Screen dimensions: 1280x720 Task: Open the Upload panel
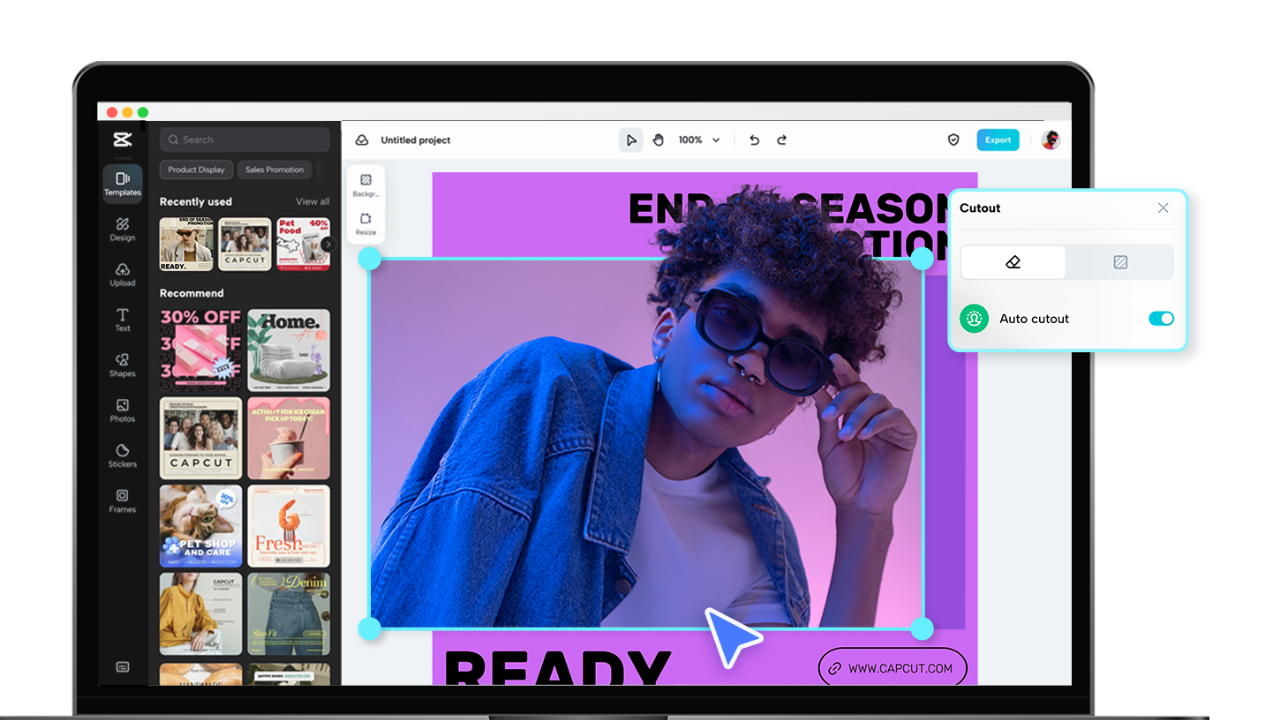[x=122, y=274]
